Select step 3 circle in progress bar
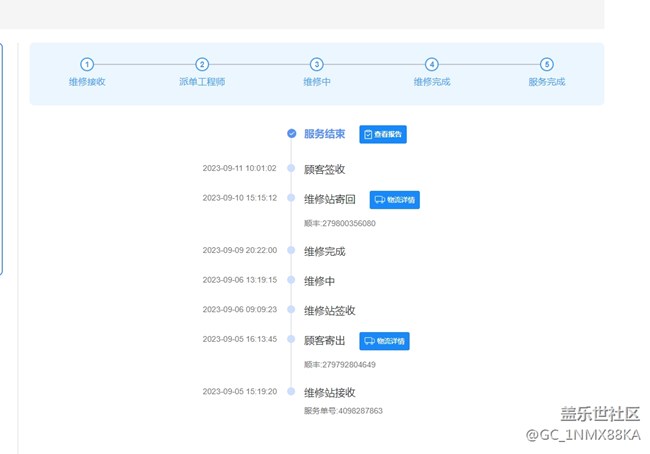The image size is (650, 454). click(317, 64)
